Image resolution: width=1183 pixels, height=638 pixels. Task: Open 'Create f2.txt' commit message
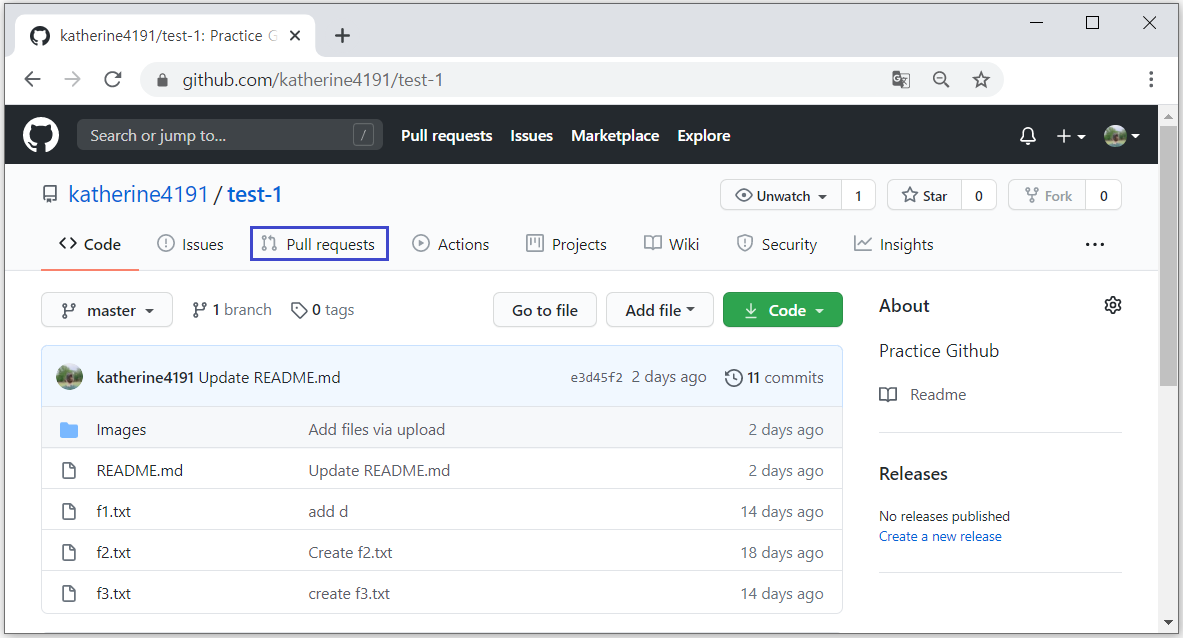click(x=350, y=553)
